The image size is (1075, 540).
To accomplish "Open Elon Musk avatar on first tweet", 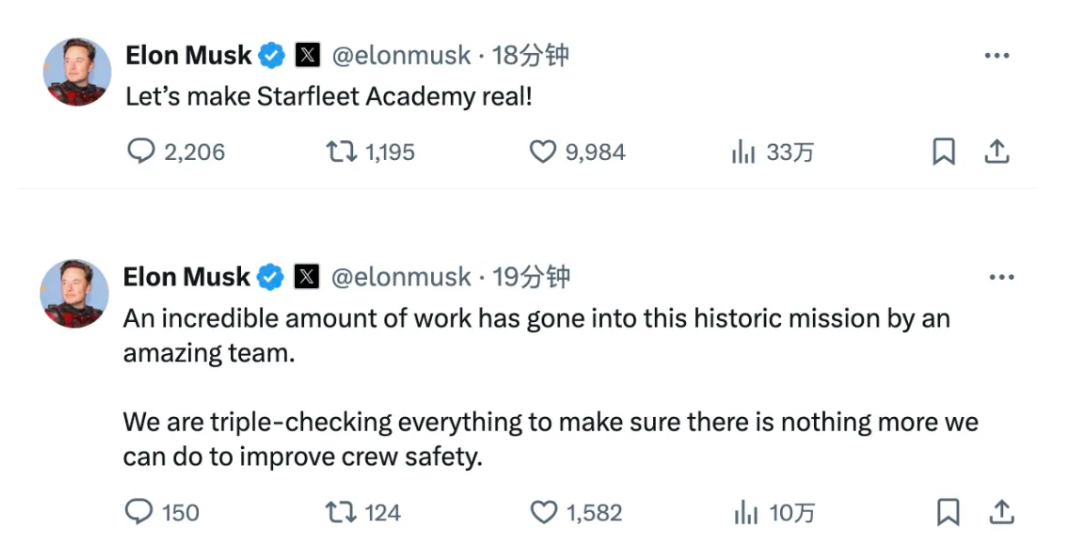I will [x=76, y=72].
